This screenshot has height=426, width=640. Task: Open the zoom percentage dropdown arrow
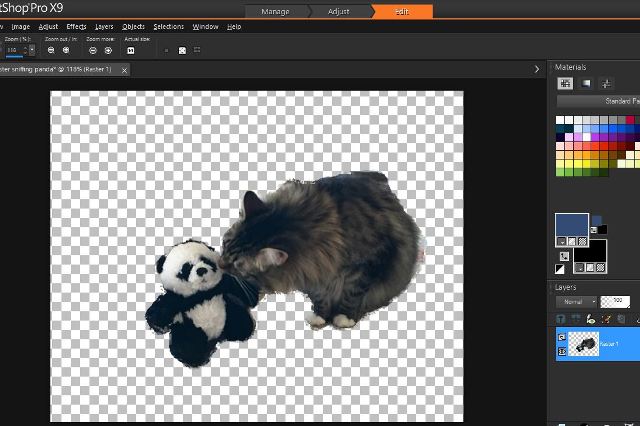pyautogui.click(x=31, y=49)
